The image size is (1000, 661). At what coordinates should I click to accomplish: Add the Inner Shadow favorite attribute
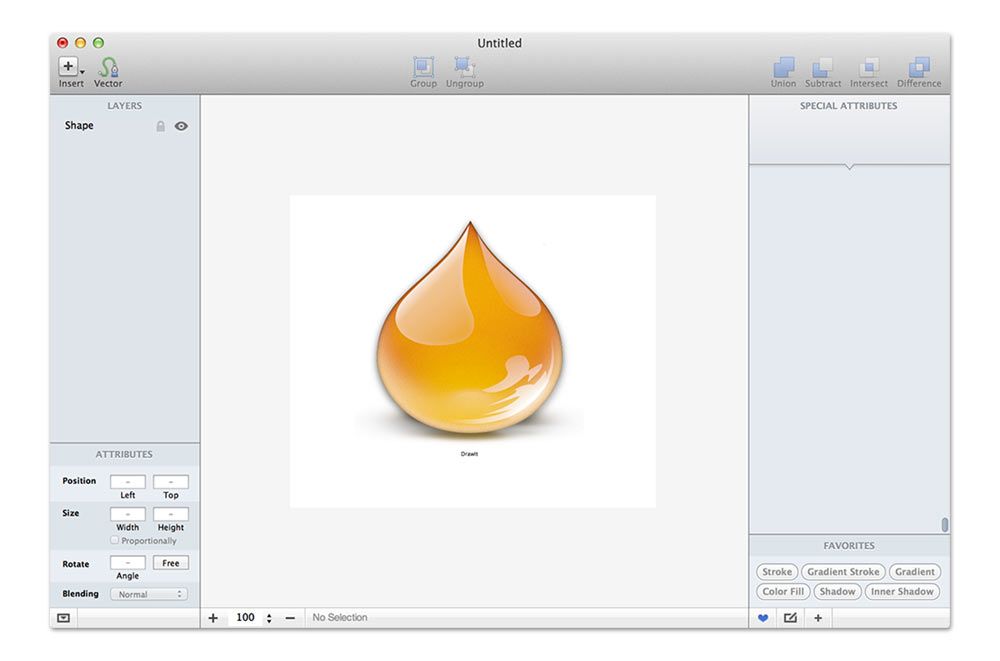[x=902, y=591]
